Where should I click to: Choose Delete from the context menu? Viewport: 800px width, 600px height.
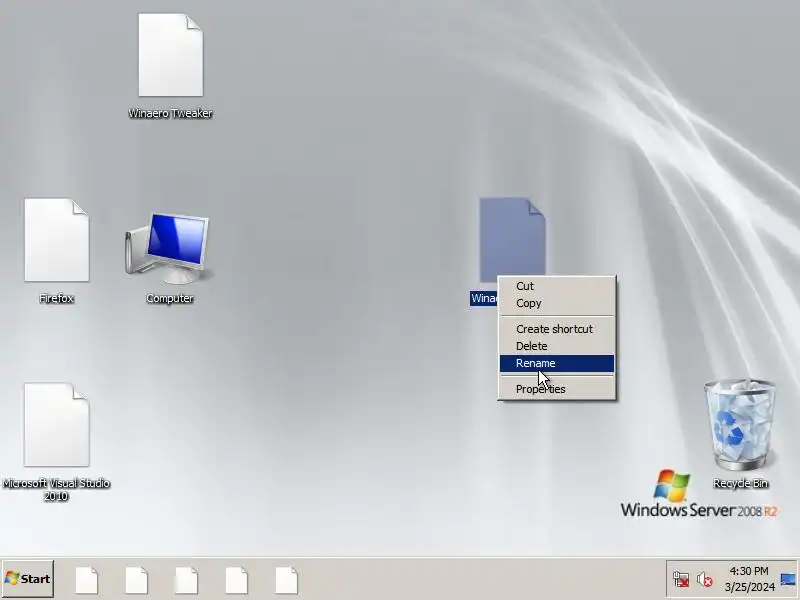tap(557, 346)
